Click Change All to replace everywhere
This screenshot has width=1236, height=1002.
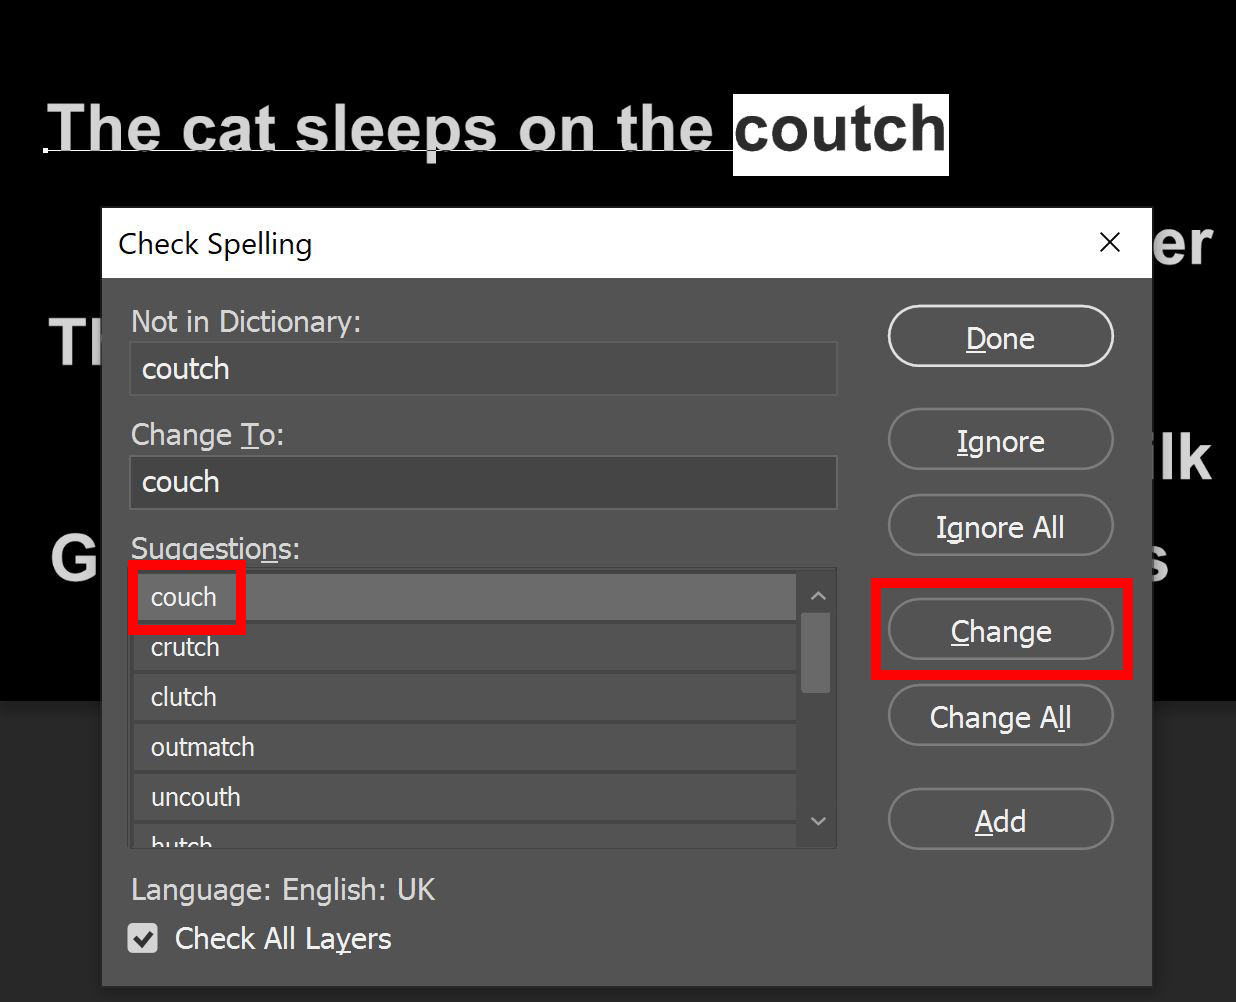pos(999,717)
